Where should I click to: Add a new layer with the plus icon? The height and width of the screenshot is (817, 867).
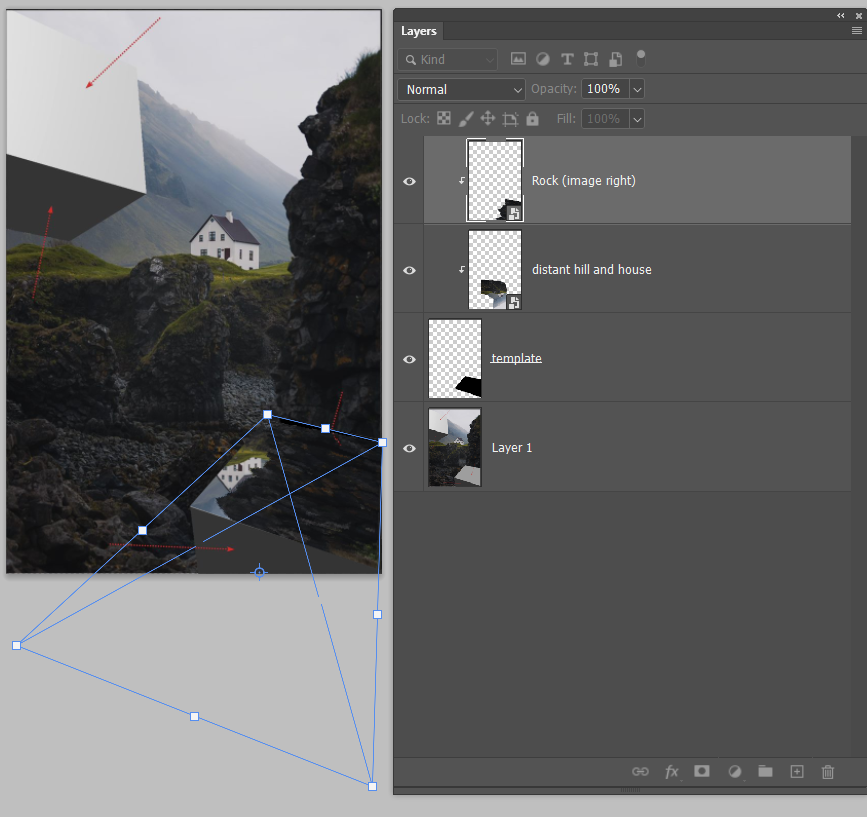tap(797, 771)
